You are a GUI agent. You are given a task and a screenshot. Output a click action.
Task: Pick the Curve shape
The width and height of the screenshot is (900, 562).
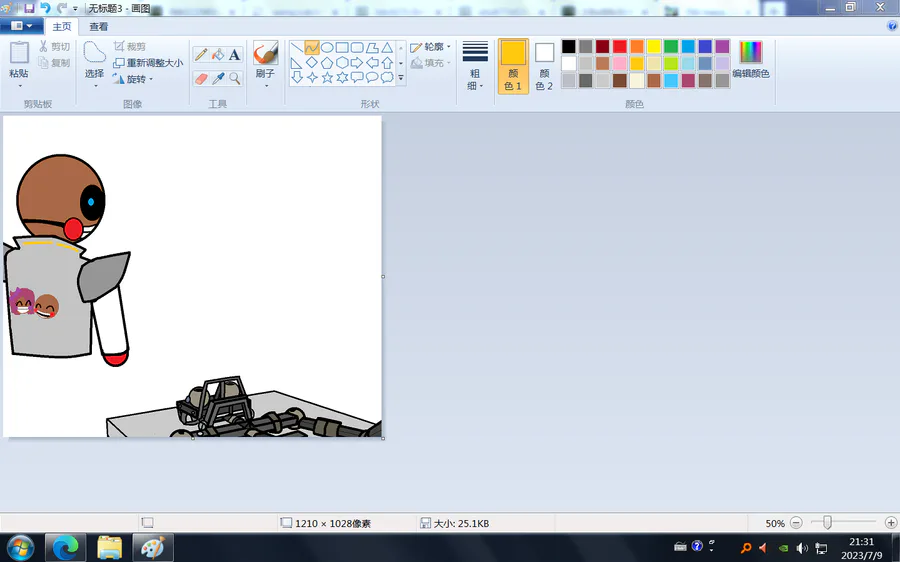[312, 47]
